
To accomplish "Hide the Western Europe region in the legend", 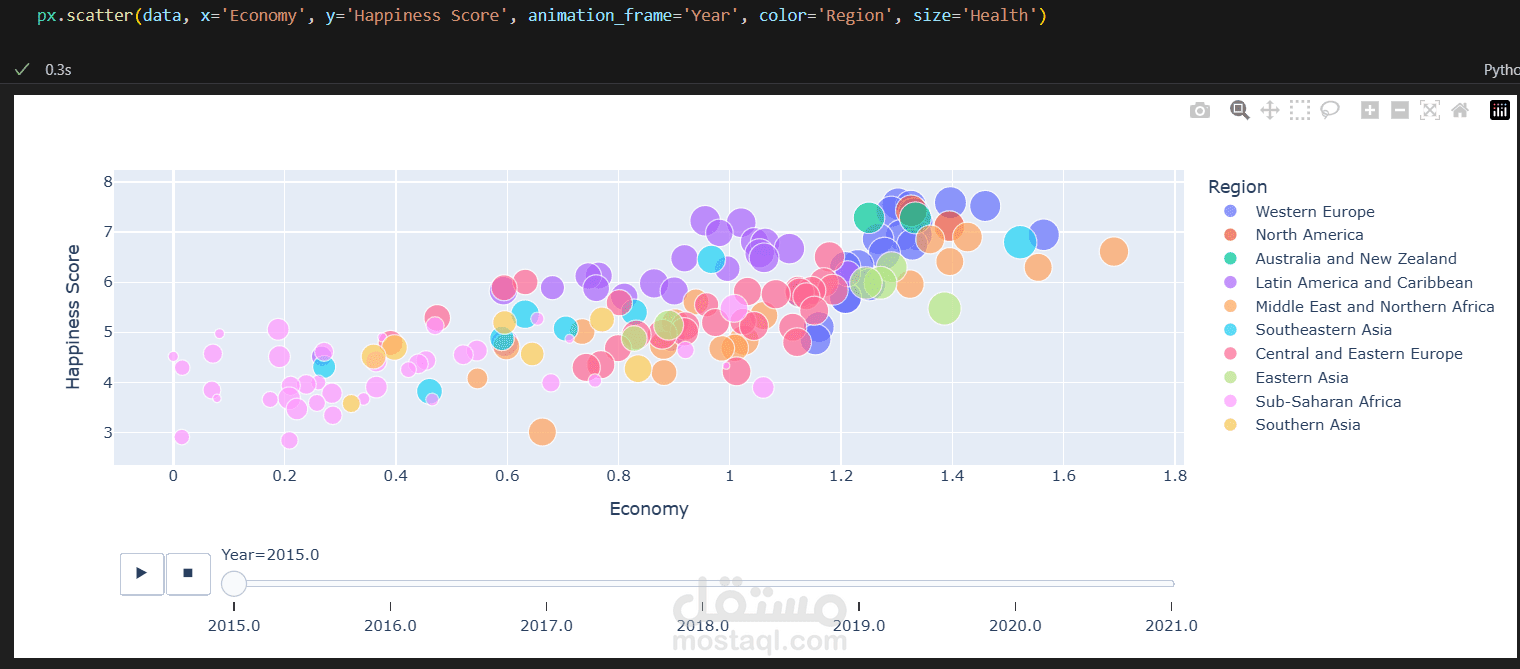I will coord(1314,211).
